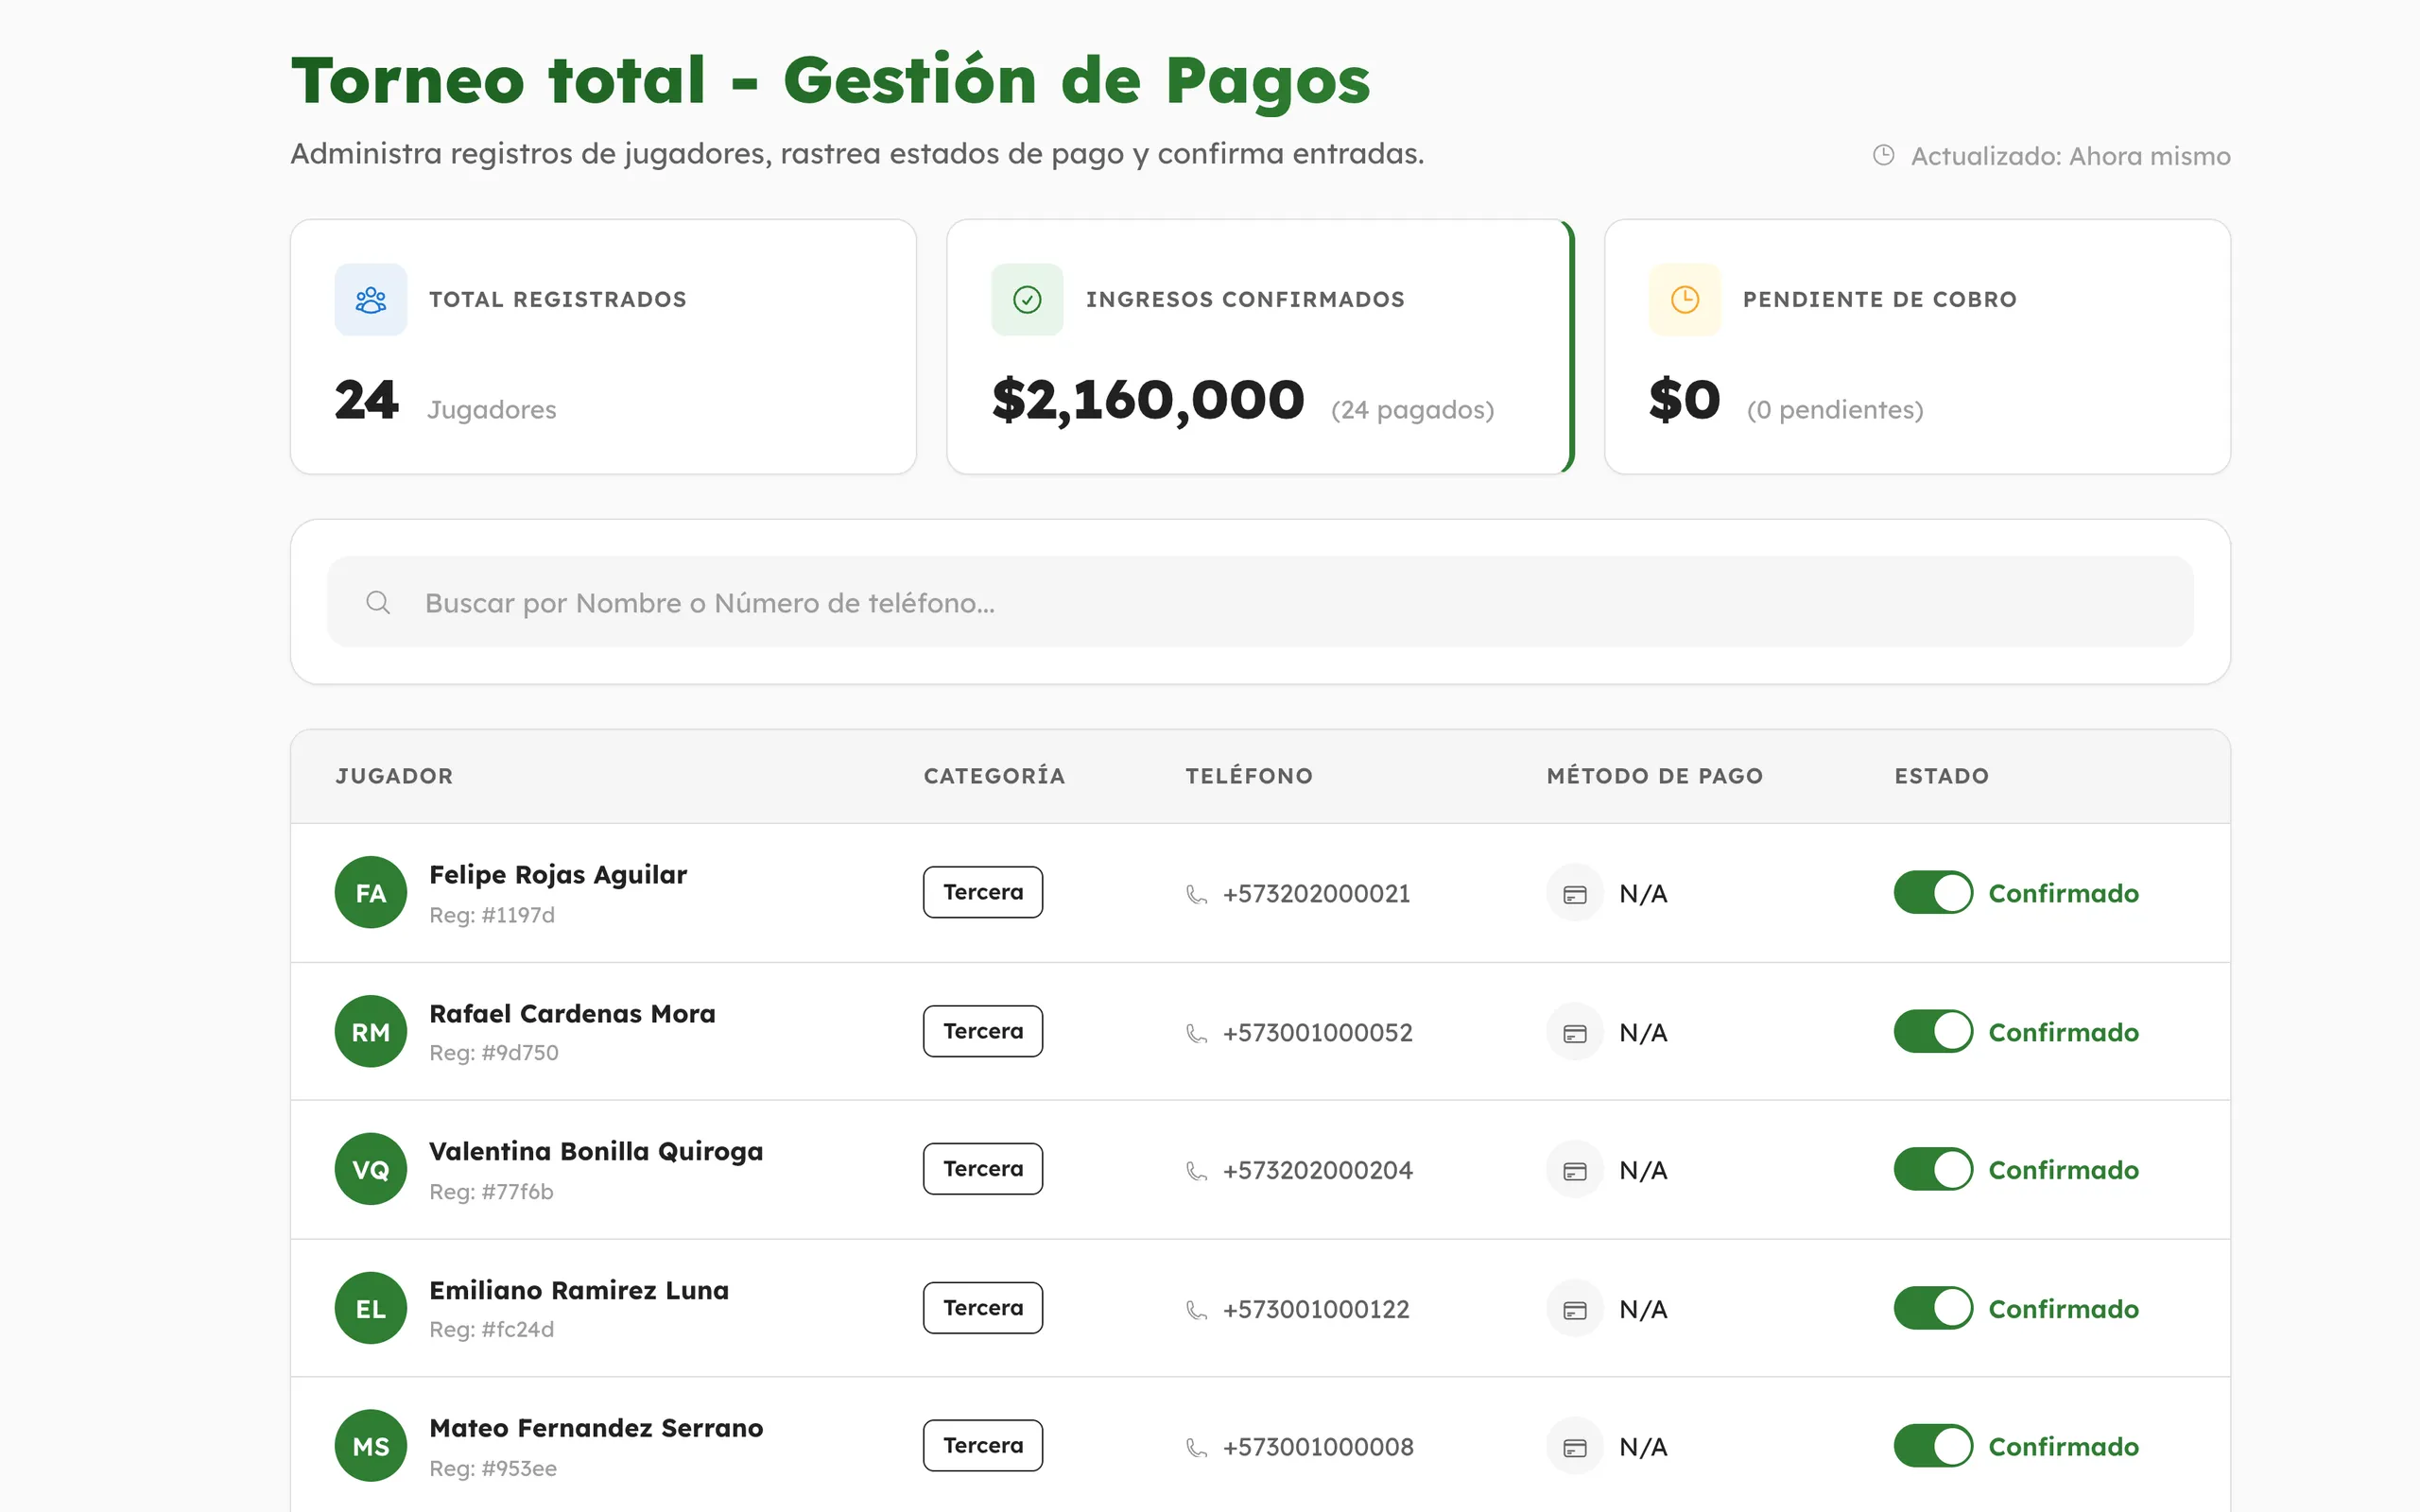The width and height of the screenshot is (2420, 1512).
Task: Click registration code Reg: #77f6b
Action: (x=491, y=1192)
